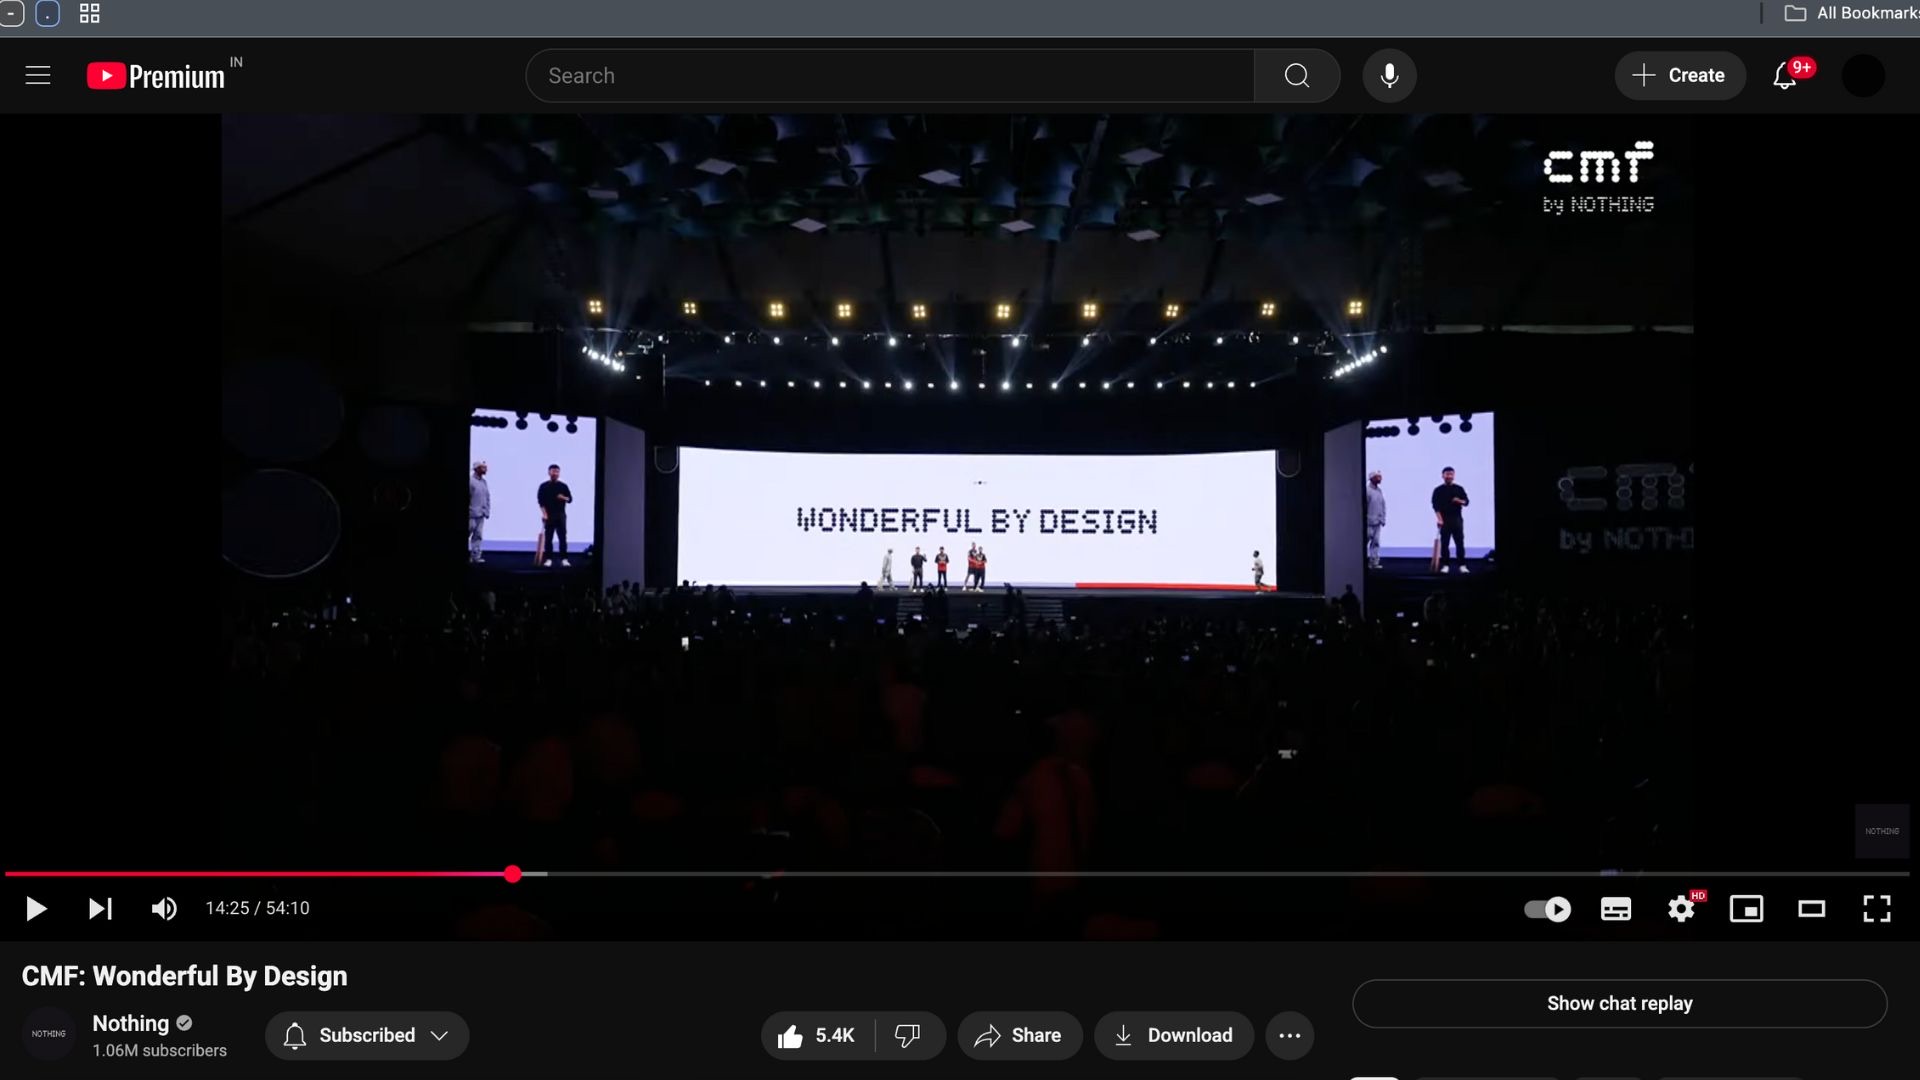Enter full screen mode
This screenshot has height=1080, width=1920.
click(x=1877, y=909)
